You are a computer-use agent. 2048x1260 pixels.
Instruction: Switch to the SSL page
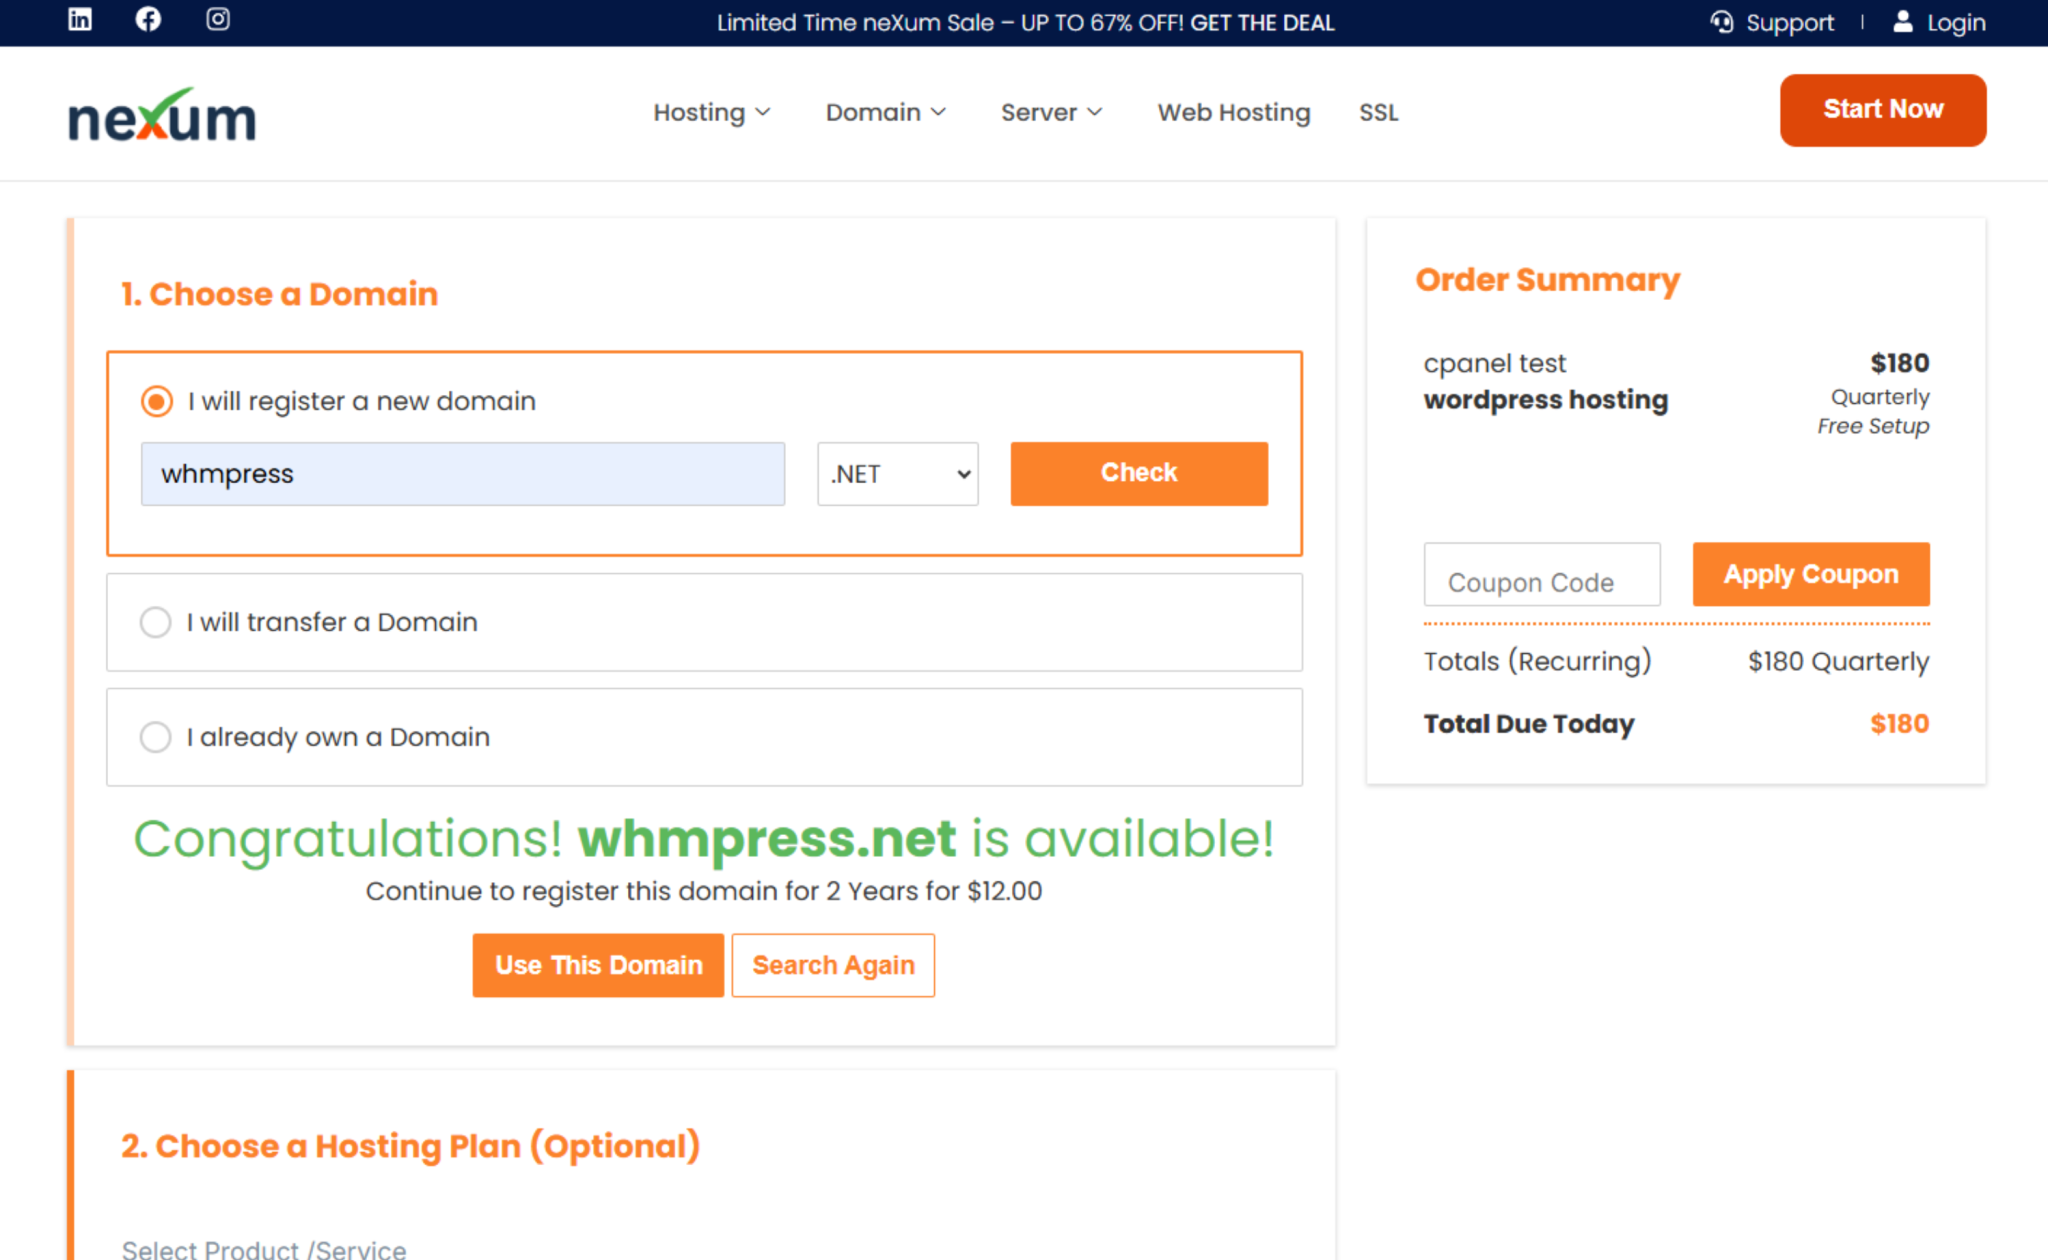tap(1378, 113)
